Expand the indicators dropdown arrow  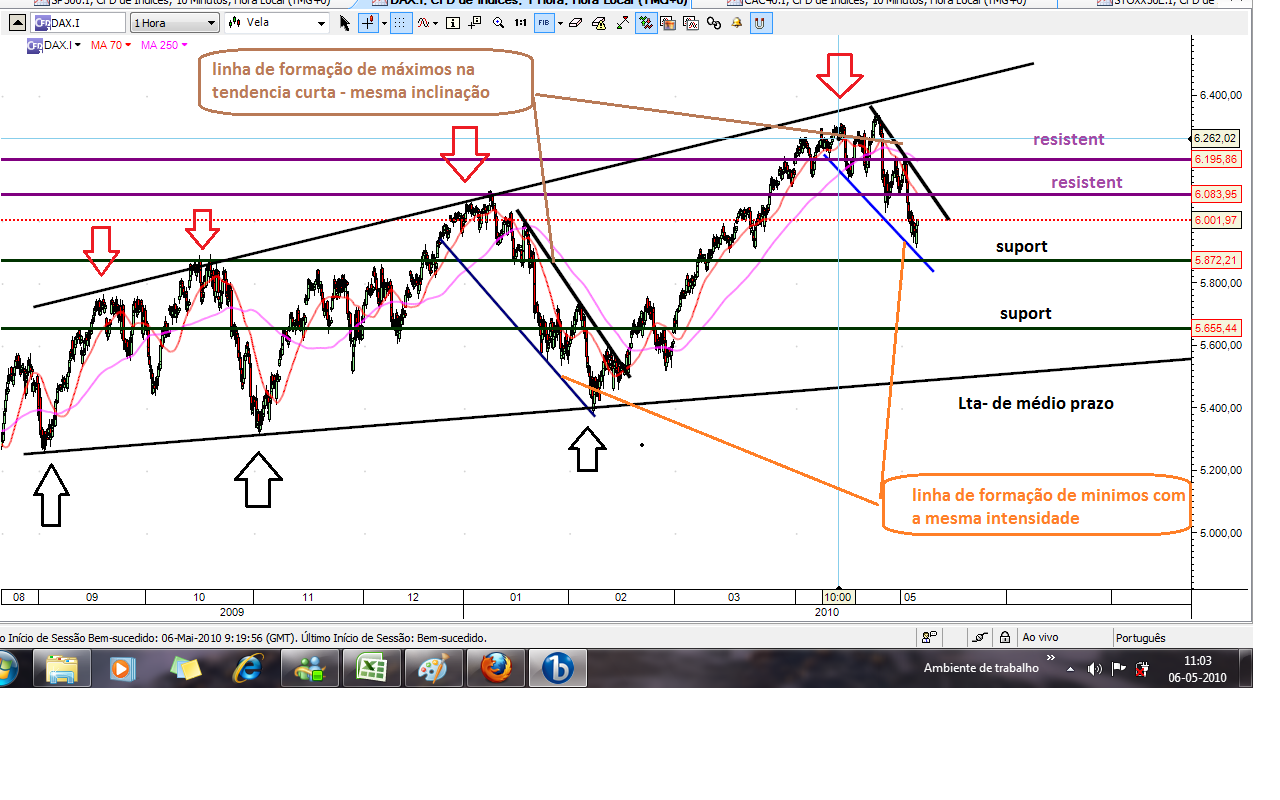pyautogui.click(x=435, y=23)
